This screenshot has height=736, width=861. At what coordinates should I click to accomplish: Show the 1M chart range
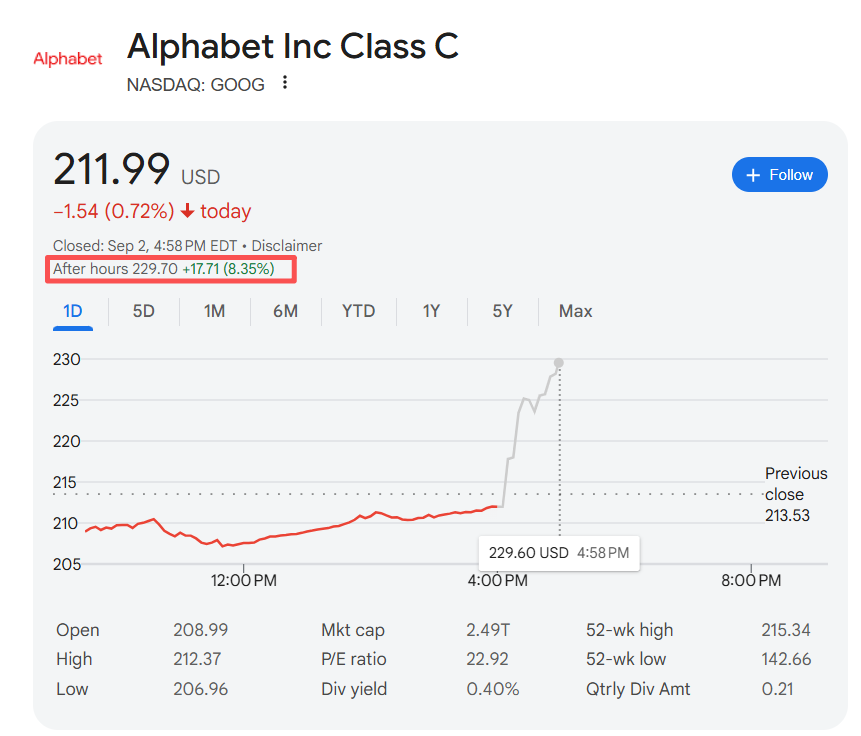[x=214, y=311]
